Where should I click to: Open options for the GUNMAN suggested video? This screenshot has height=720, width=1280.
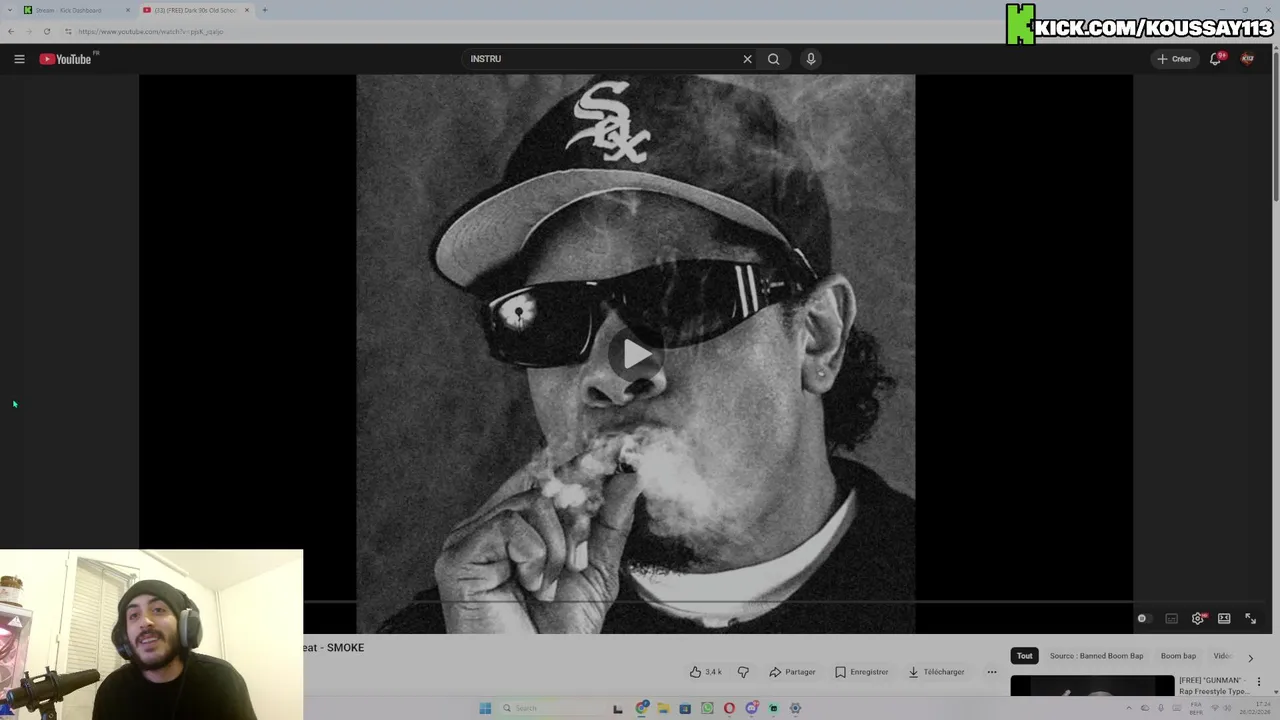point(1259,683)
